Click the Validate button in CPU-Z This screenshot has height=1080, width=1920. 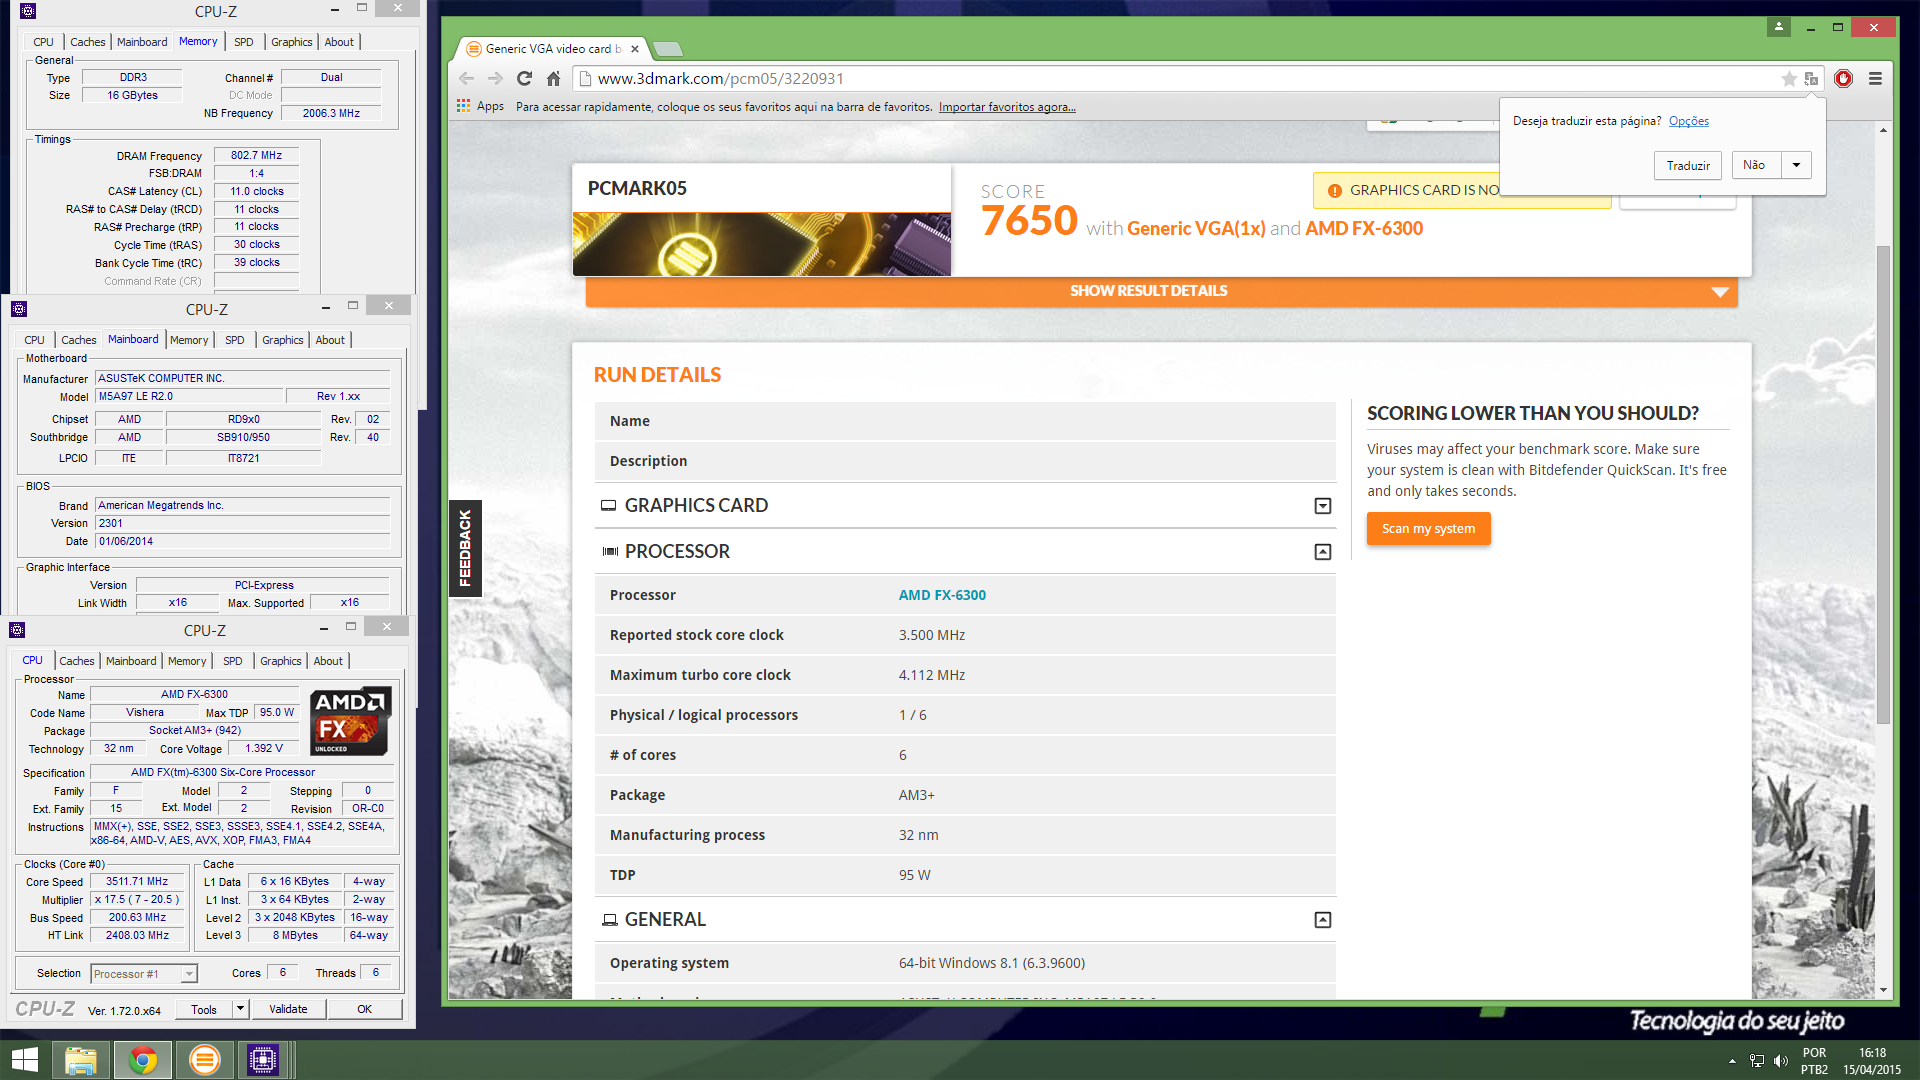tap(288, 1009)
